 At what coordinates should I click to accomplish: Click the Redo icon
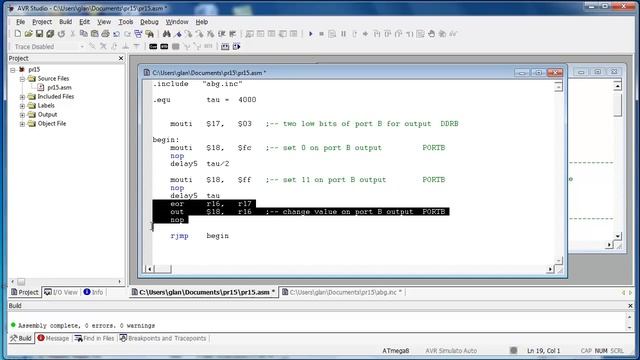(128, 34)
